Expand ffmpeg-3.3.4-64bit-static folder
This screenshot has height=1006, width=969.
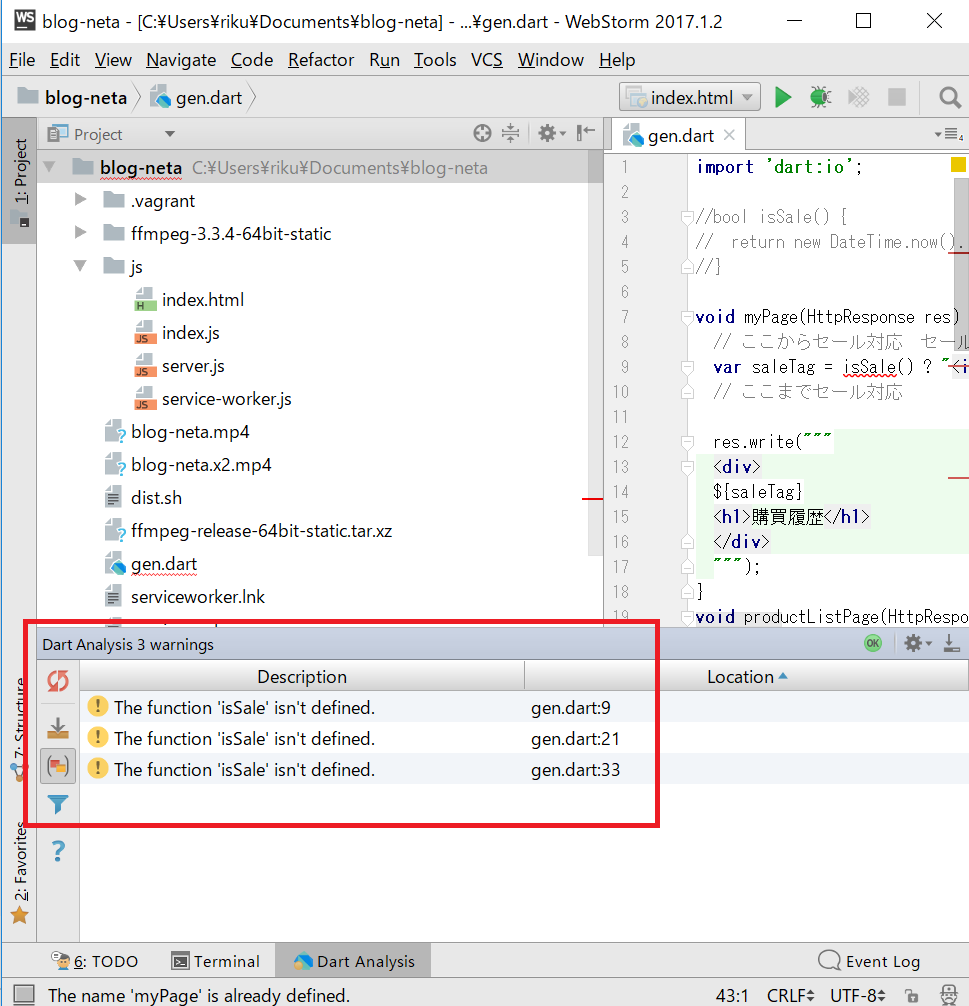pyautogui.click(x=80, y=232)
